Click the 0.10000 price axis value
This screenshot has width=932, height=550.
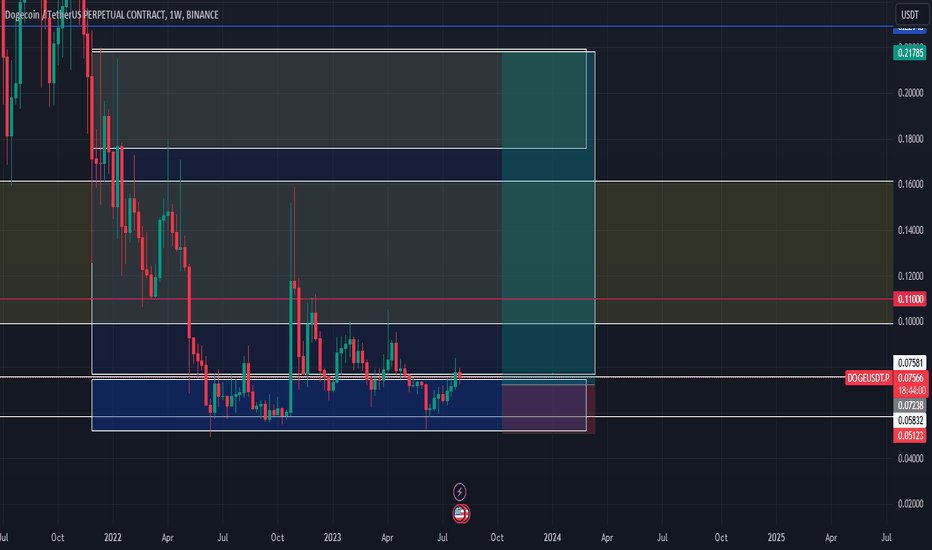pyautogui.click(x=910, y=322)
